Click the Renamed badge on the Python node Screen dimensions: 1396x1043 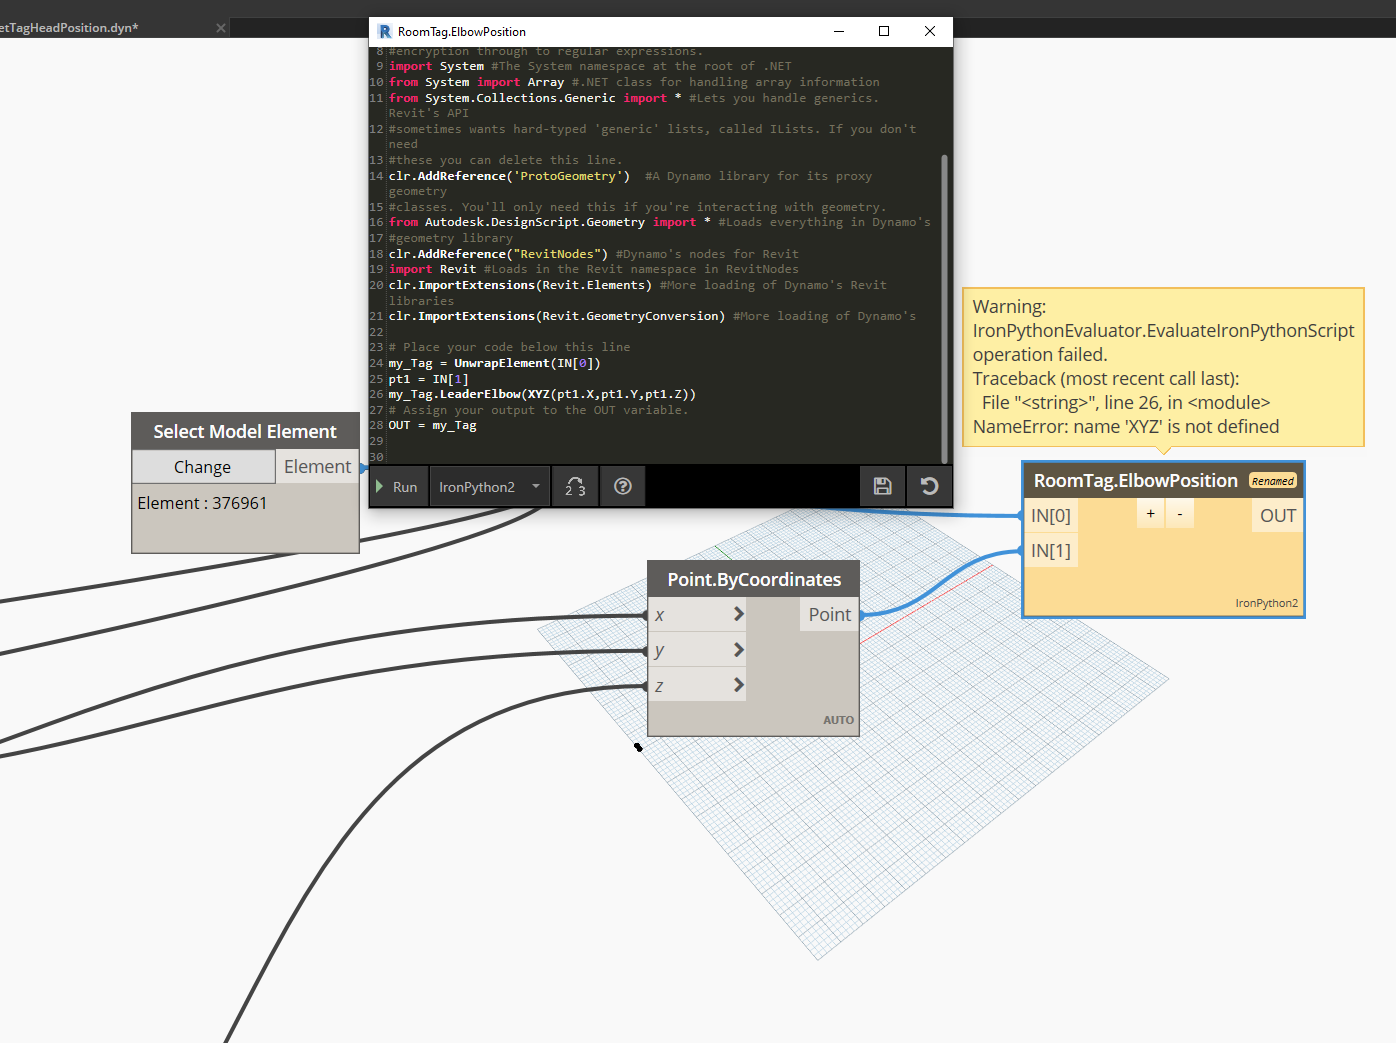coord(1272,481)
